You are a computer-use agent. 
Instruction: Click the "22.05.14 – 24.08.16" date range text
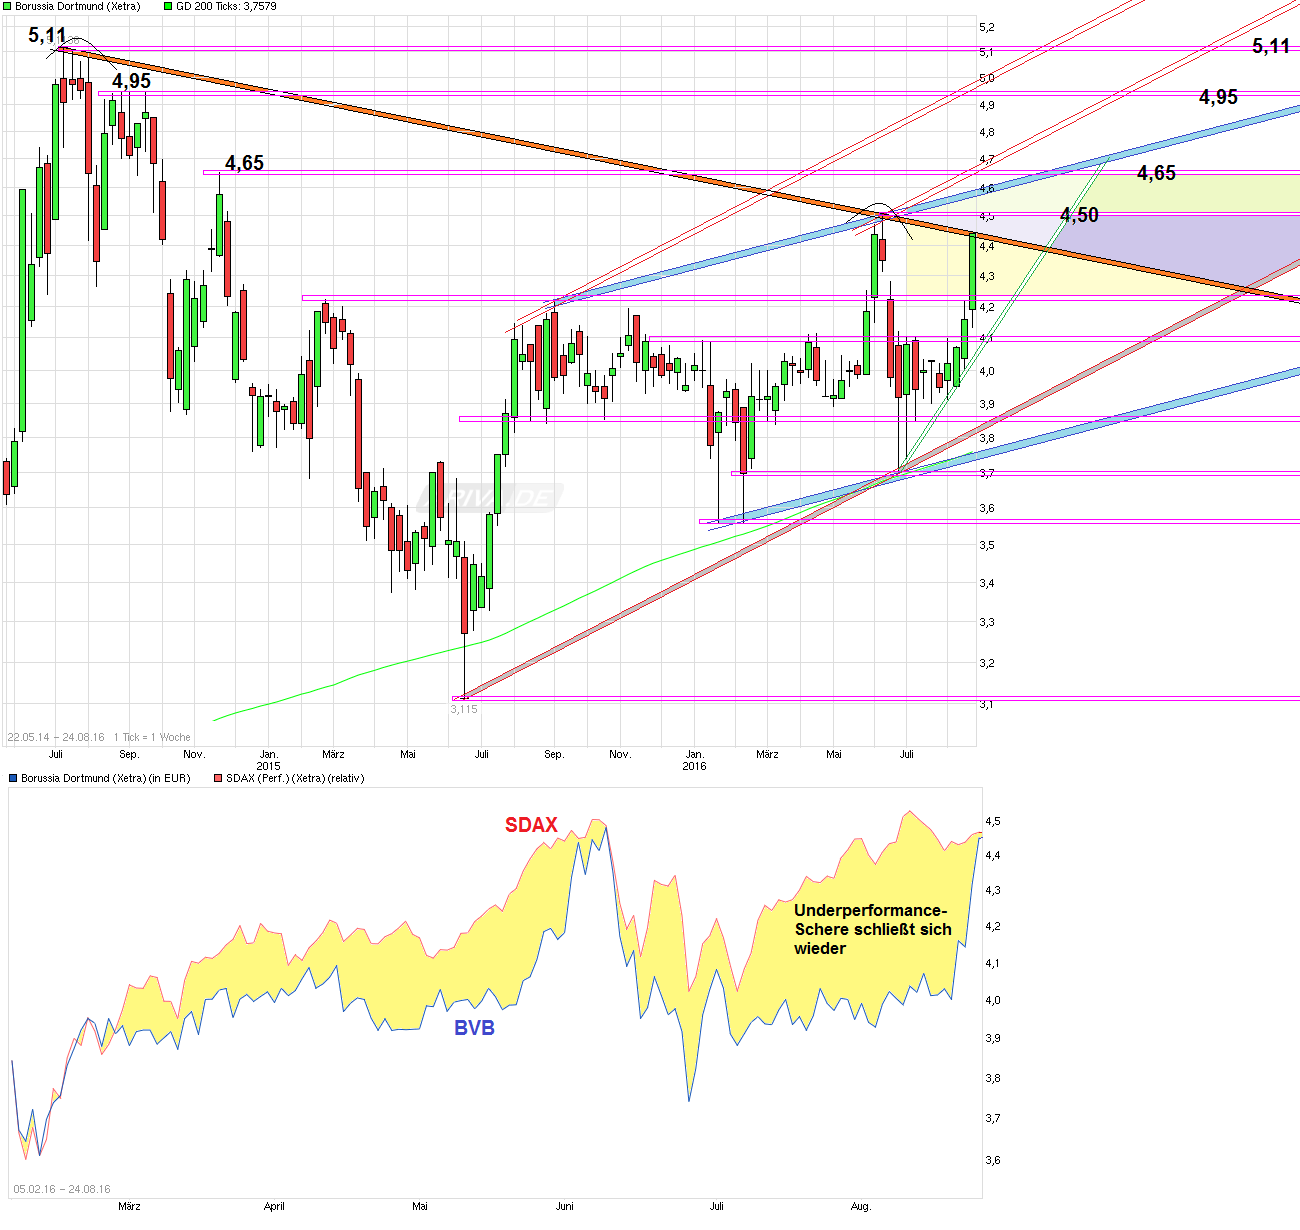(56, 737)
